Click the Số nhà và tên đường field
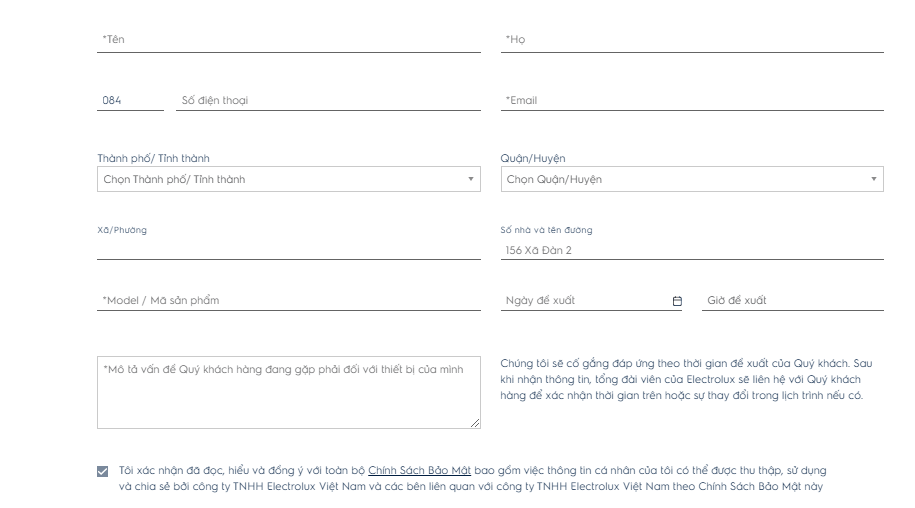Screen dimensions: 915x508 (692, 250)
